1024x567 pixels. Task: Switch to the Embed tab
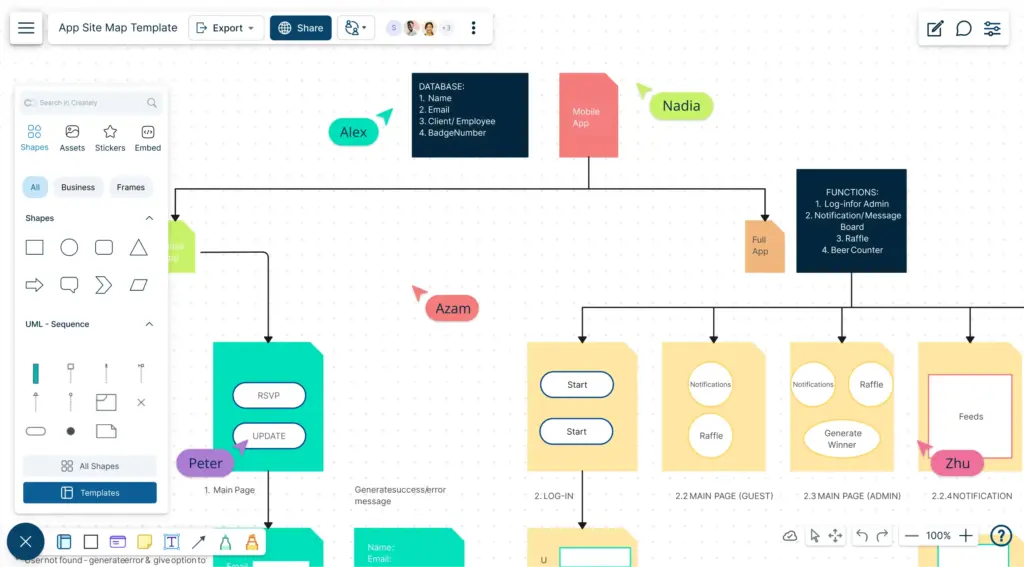tap(148, 138)
